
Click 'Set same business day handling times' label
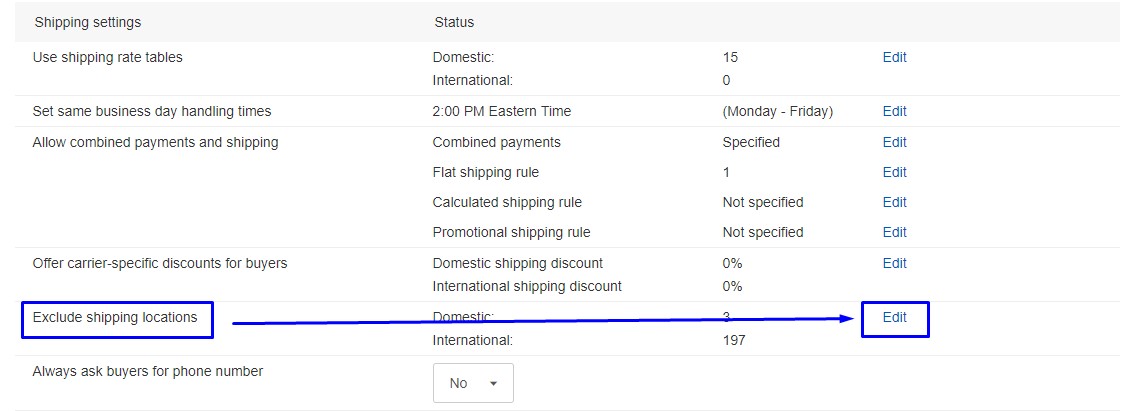151,111
